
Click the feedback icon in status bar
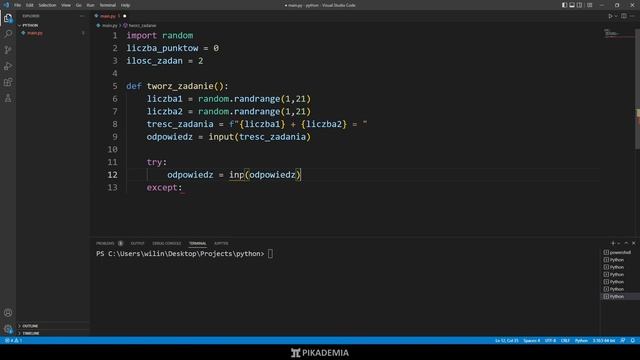[x=622, y=340]
